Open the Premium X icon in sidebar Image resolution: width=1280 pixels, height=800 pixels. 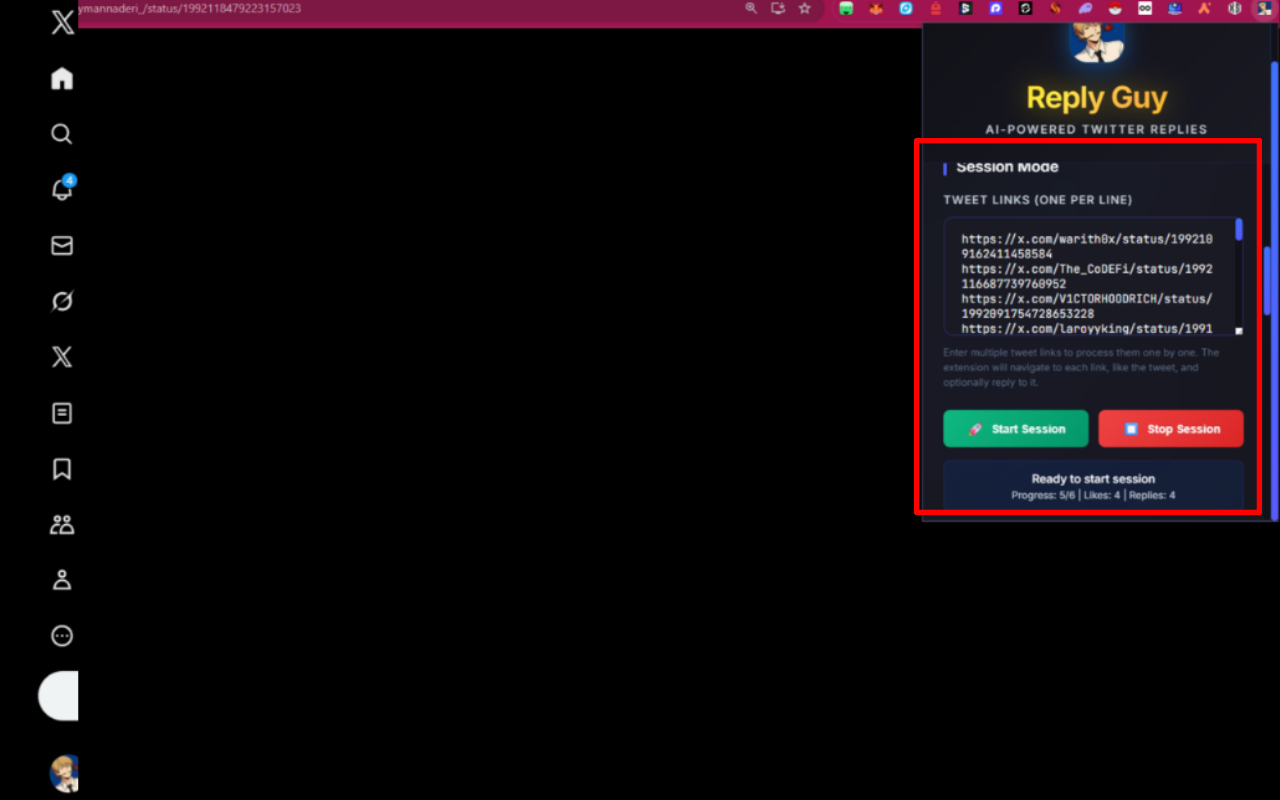62,357
